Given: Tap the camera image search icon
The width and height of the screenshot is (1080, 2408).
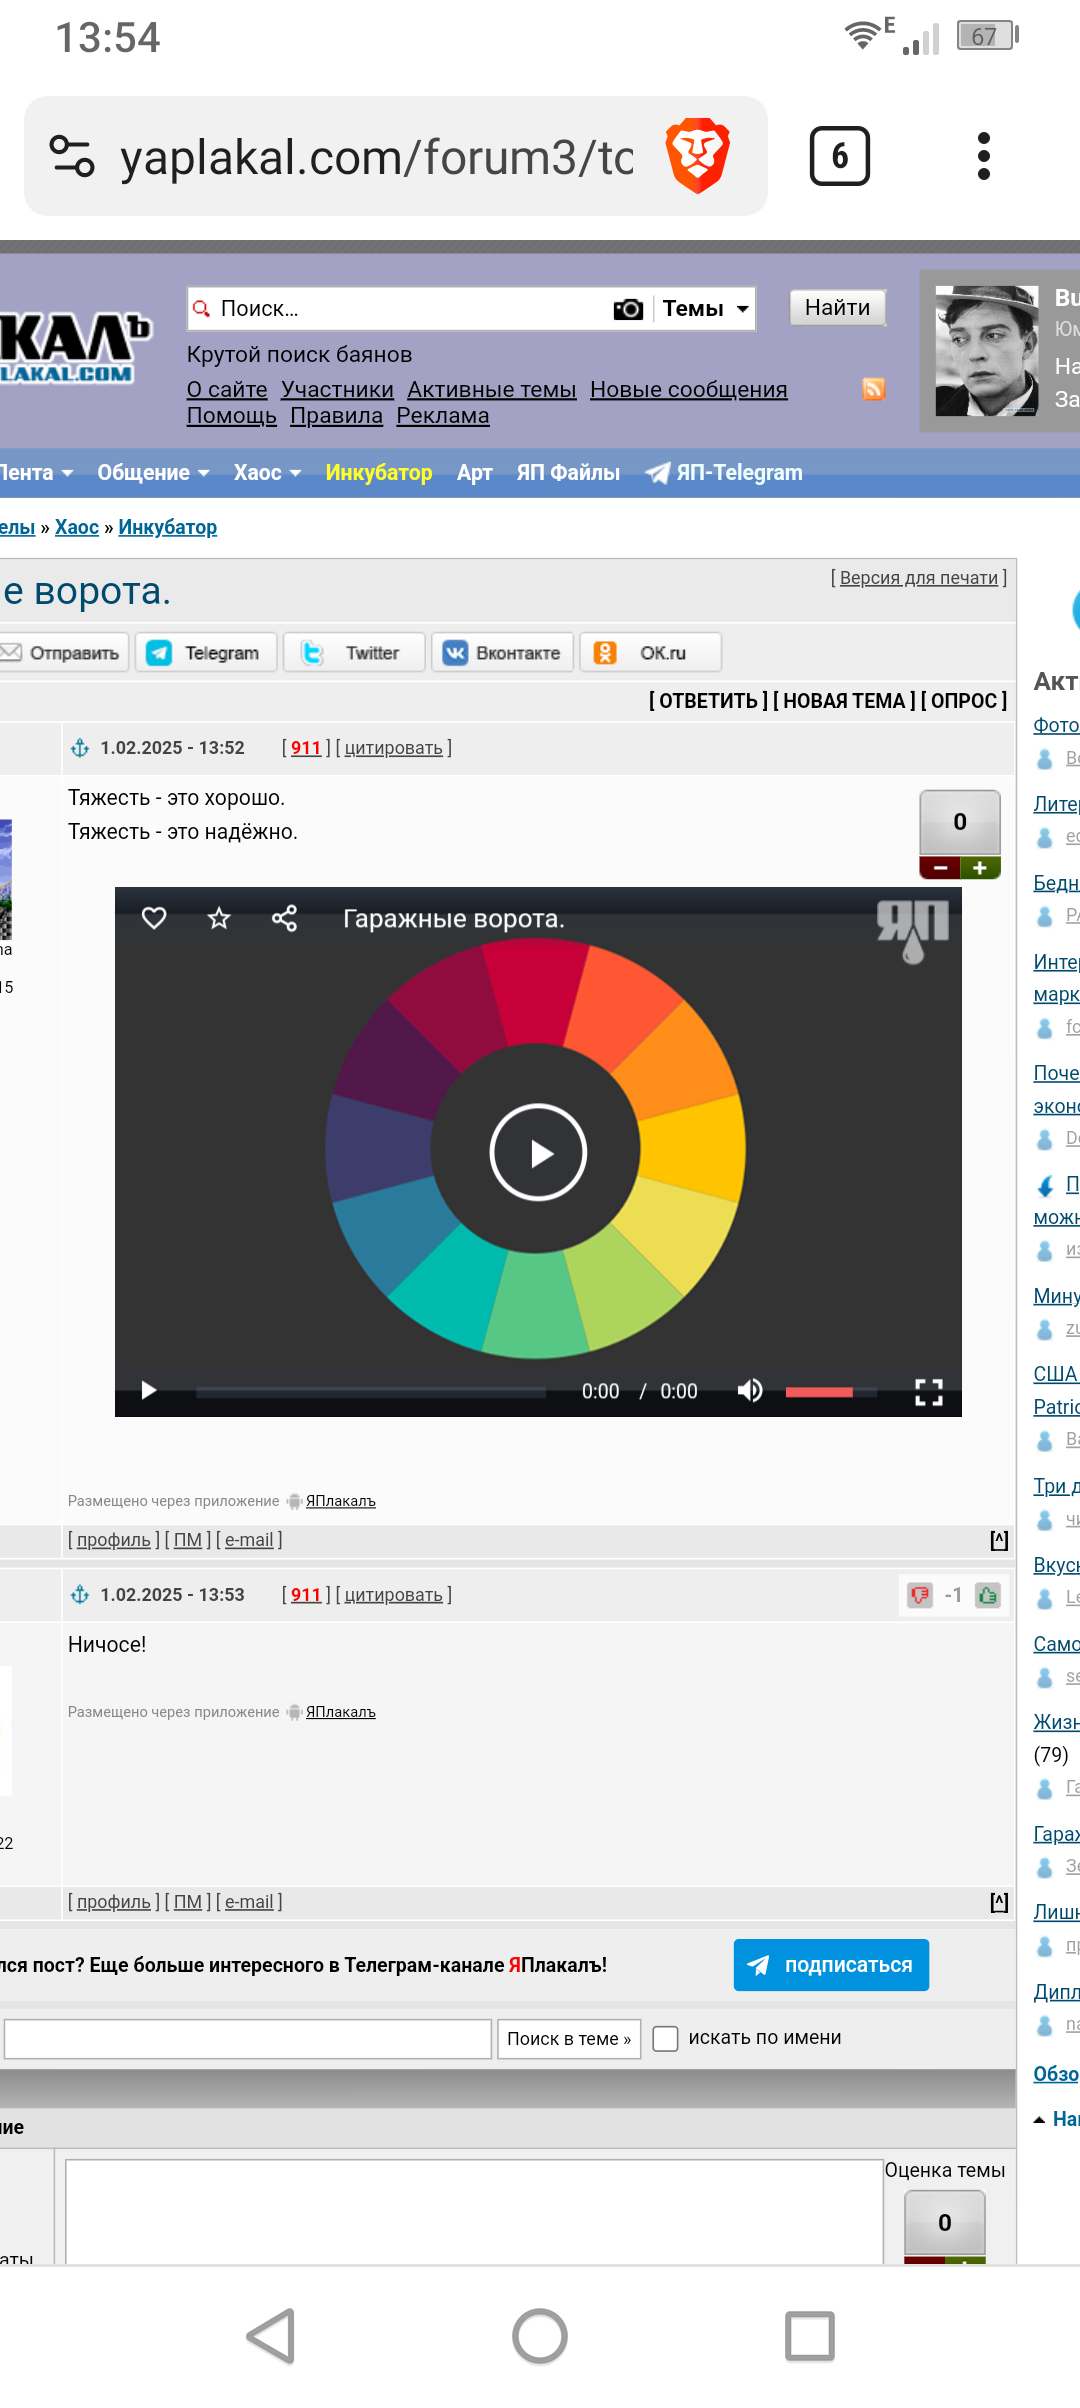Looking at the screenshot, I should 628,309.
